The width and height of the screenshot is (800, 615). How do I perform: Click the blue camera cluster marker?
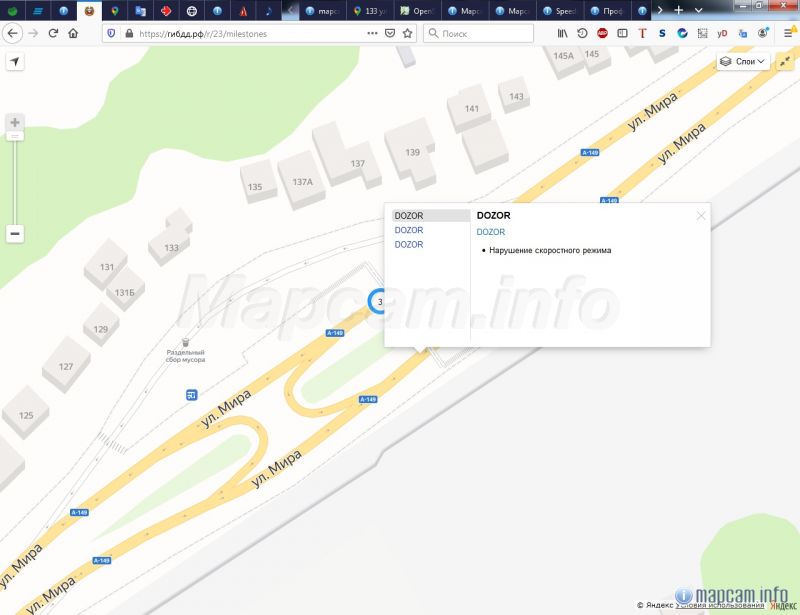[378, 301]
